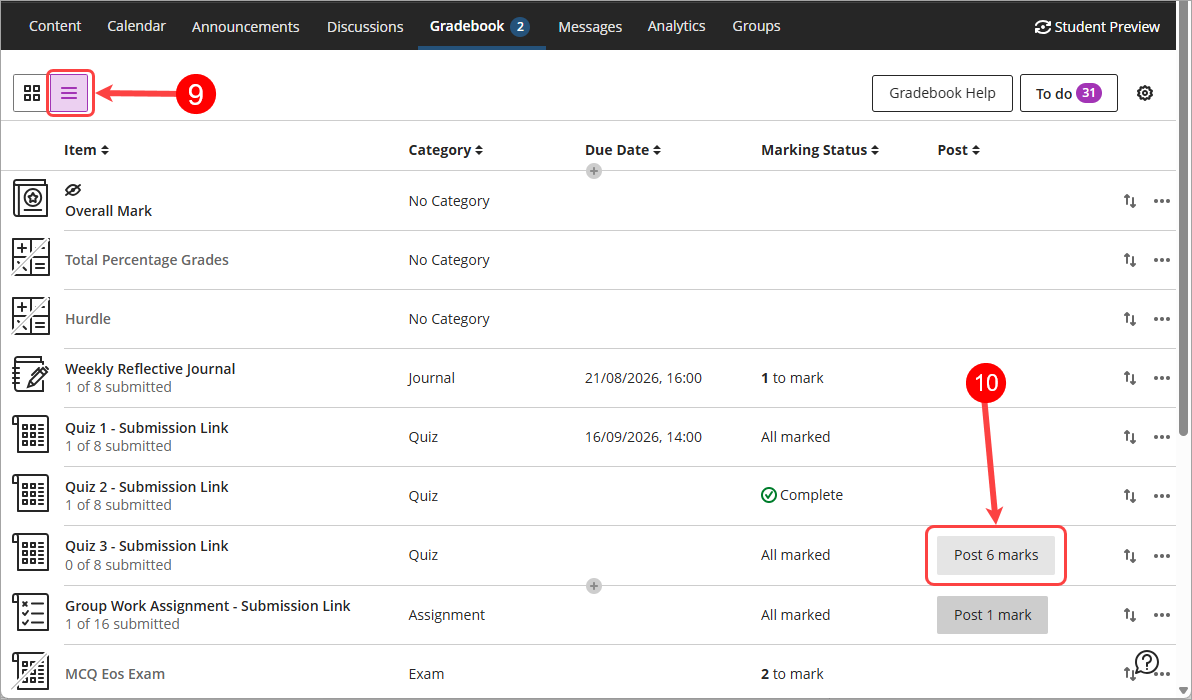
Task: Reorder Weekly Reflective Journal row
Action: (1130, 378)
